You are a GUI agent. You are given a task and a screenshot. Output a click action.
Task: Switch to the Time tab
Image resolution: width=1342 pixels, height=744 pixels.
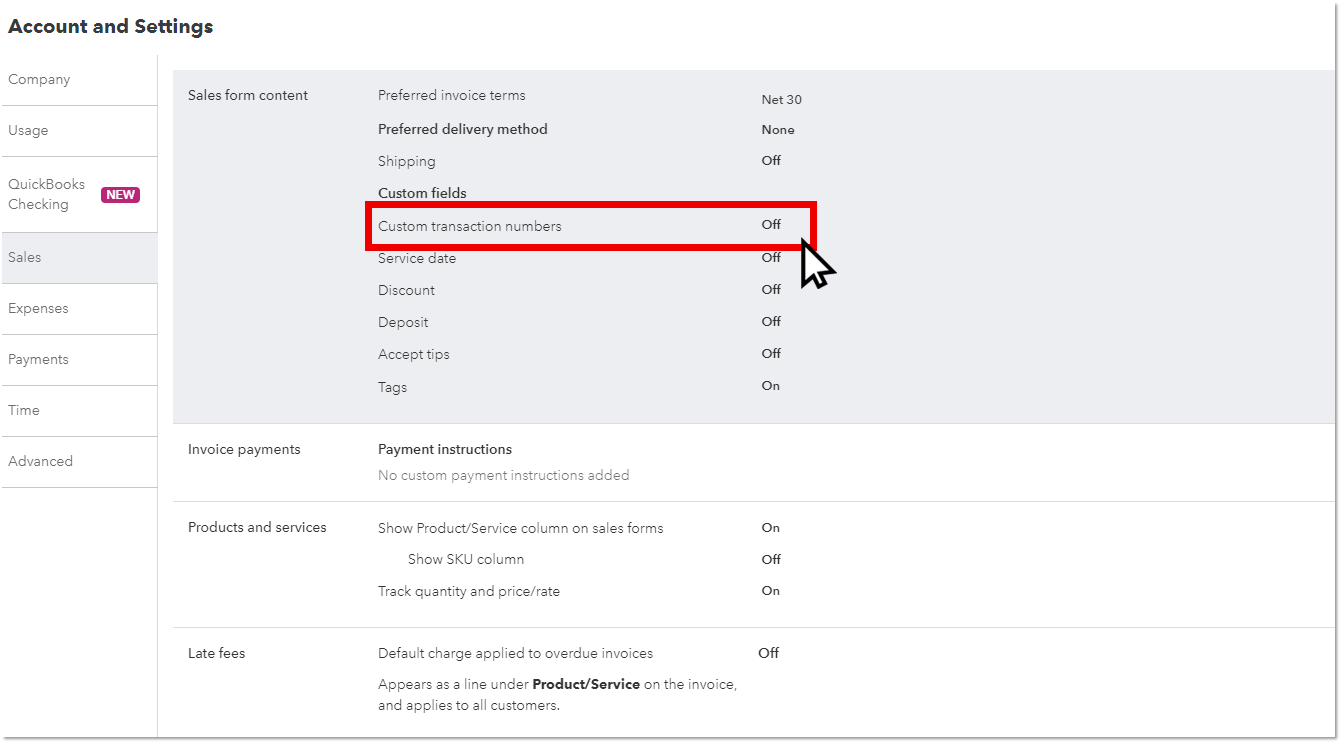click(24, 411)
